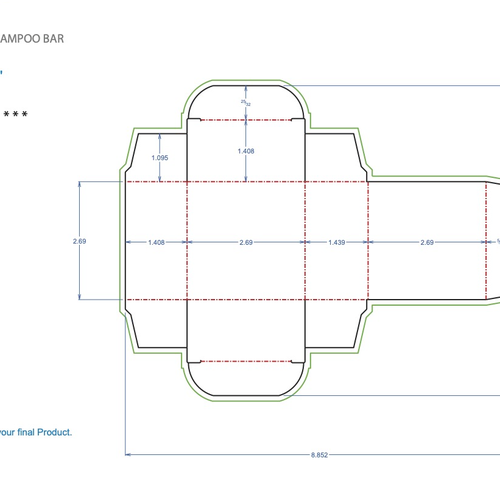Click the 1.095 dimension label

click(x=160, y=158)
